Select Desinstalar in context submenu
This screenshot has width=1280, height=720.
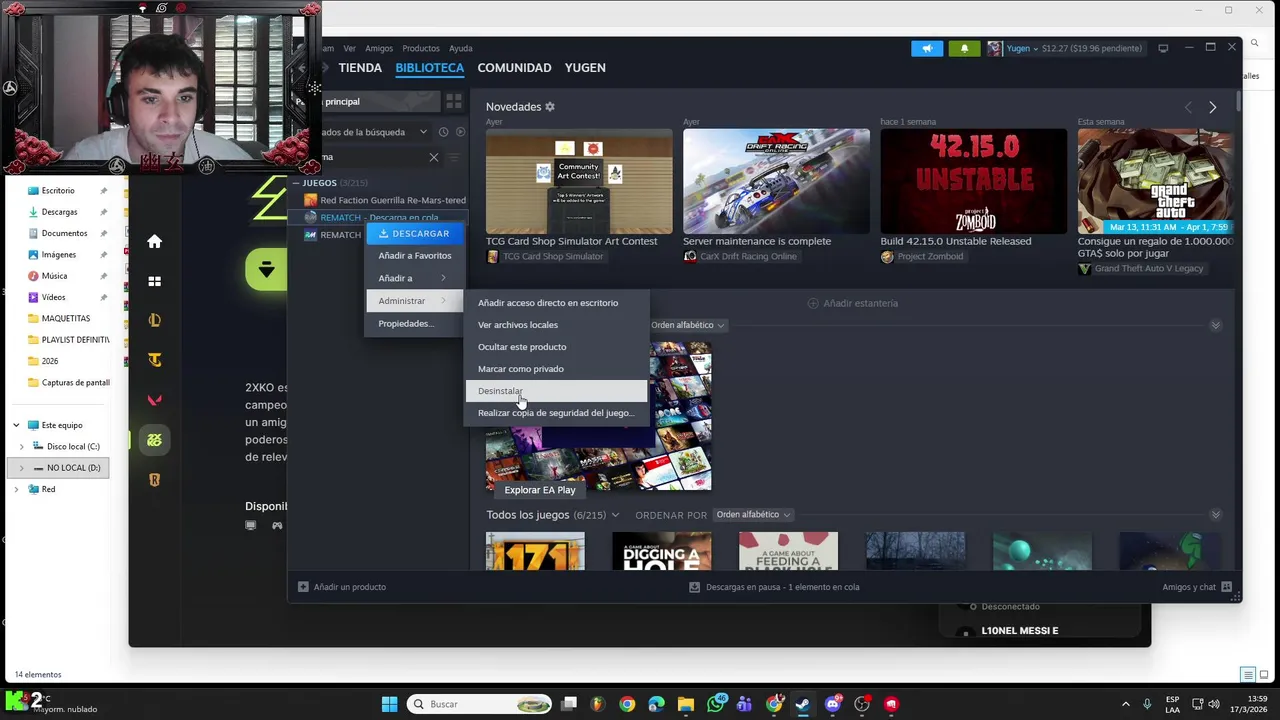coord(556,391)
